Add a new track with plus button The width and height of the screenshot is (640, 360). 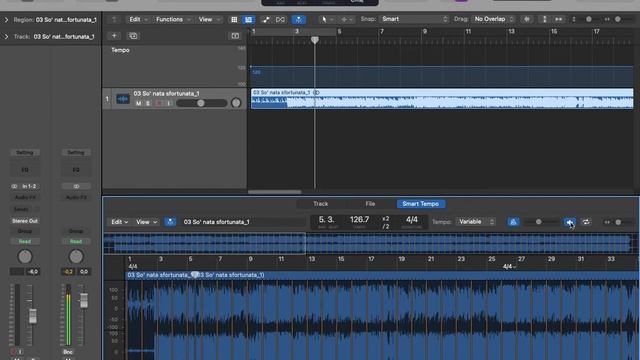coord(114,36)
